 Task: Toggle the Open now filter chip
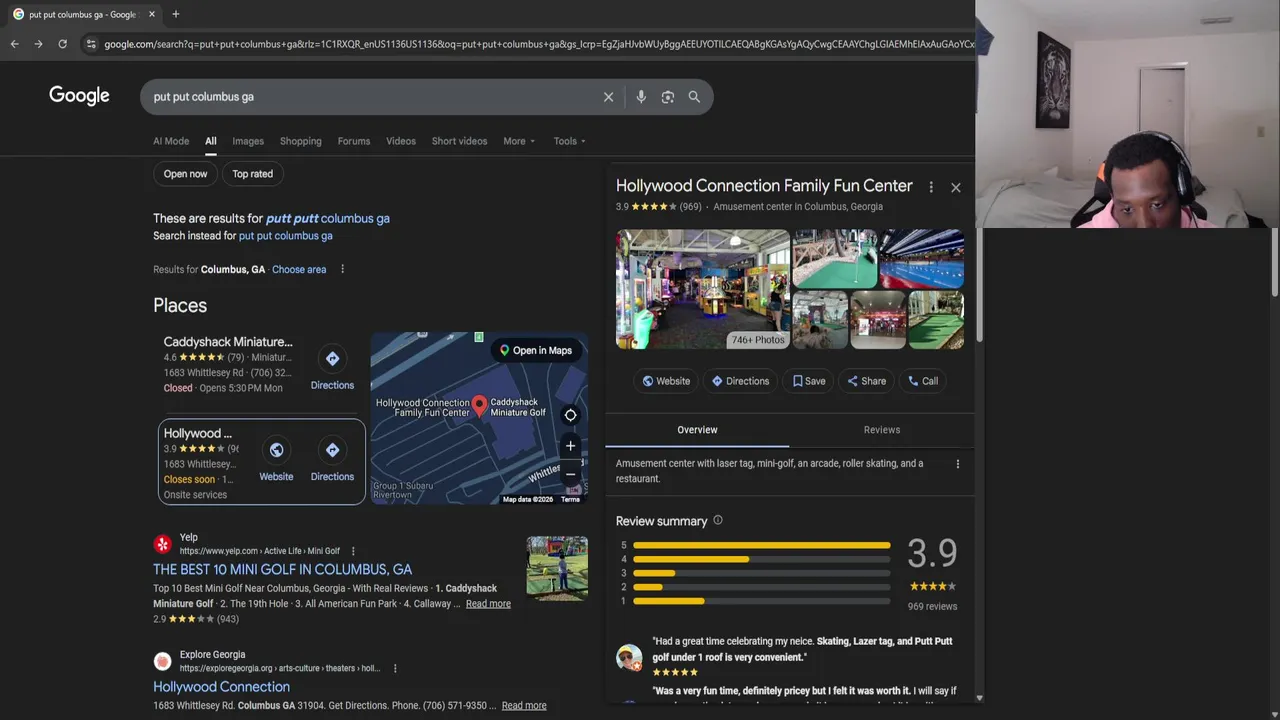click(x=185, y=174)
